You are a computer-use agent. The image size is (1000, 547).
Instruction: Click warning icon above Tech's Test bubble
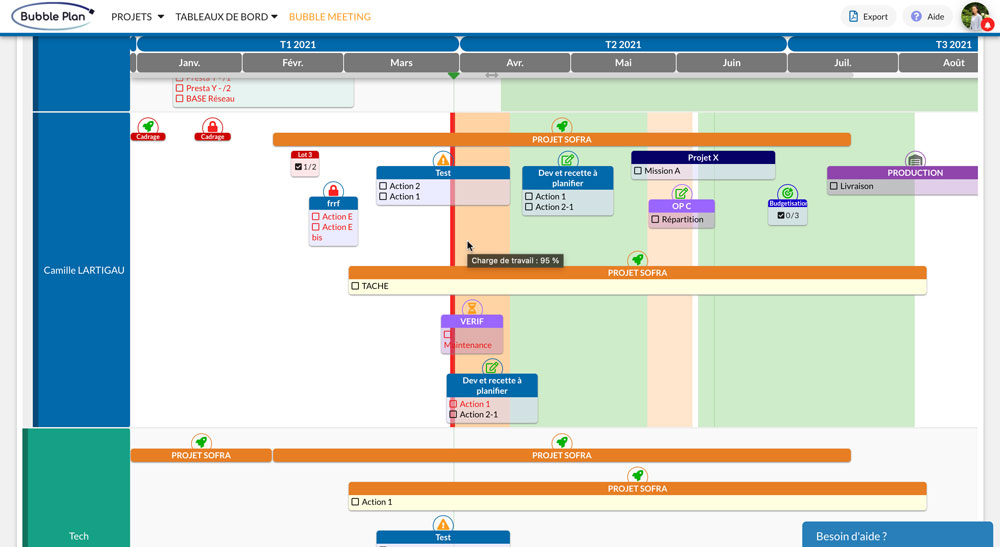443,524
